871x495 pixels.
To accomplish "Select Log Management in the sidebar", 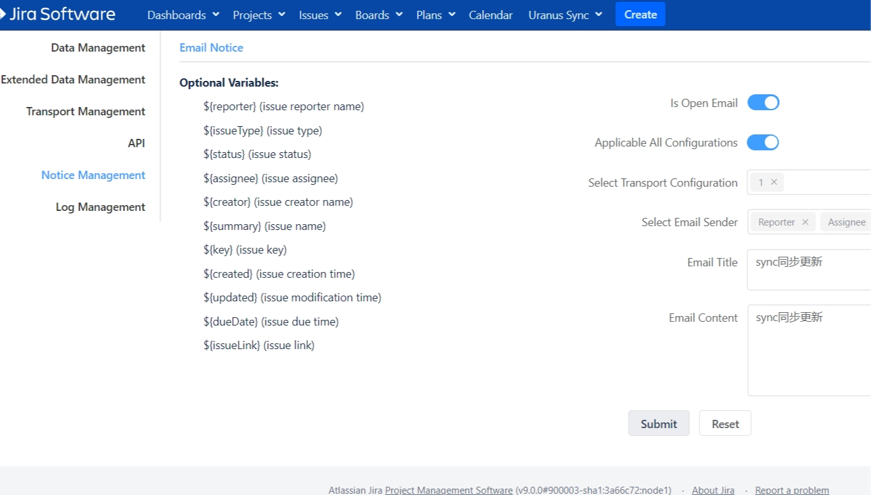I will (100, 207).
